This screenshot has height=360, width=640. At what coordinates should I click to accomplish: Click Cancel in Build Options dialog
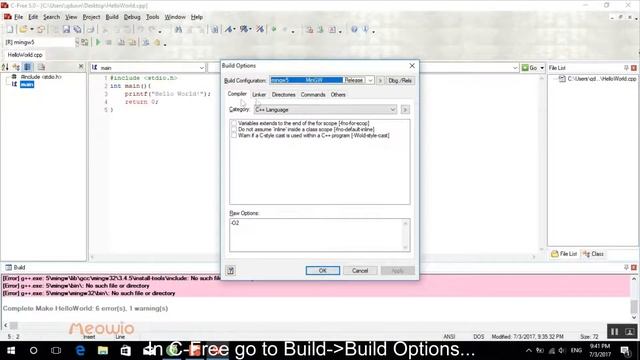point(360,271)
